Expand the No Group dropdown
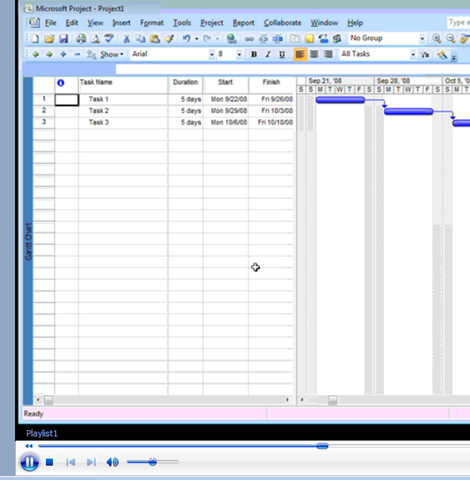The image size is (470, 480). [x=422, y=39]
